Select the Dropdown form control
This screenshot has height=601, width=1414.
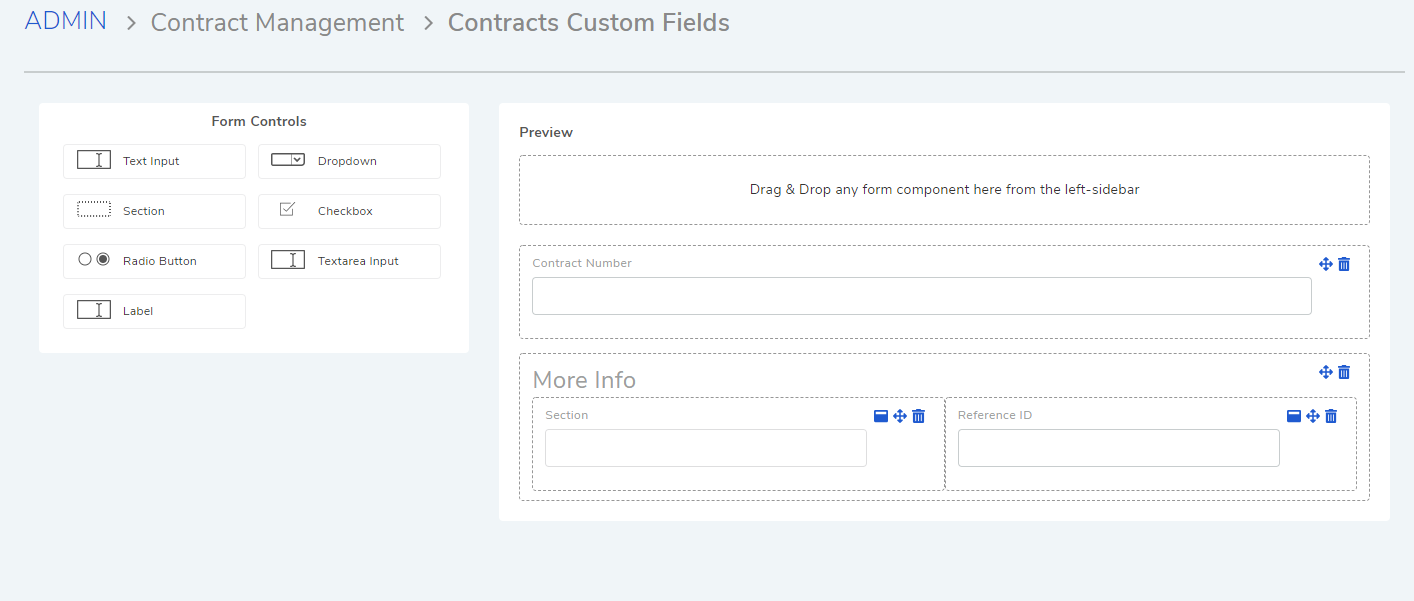[x=349, y=161]
